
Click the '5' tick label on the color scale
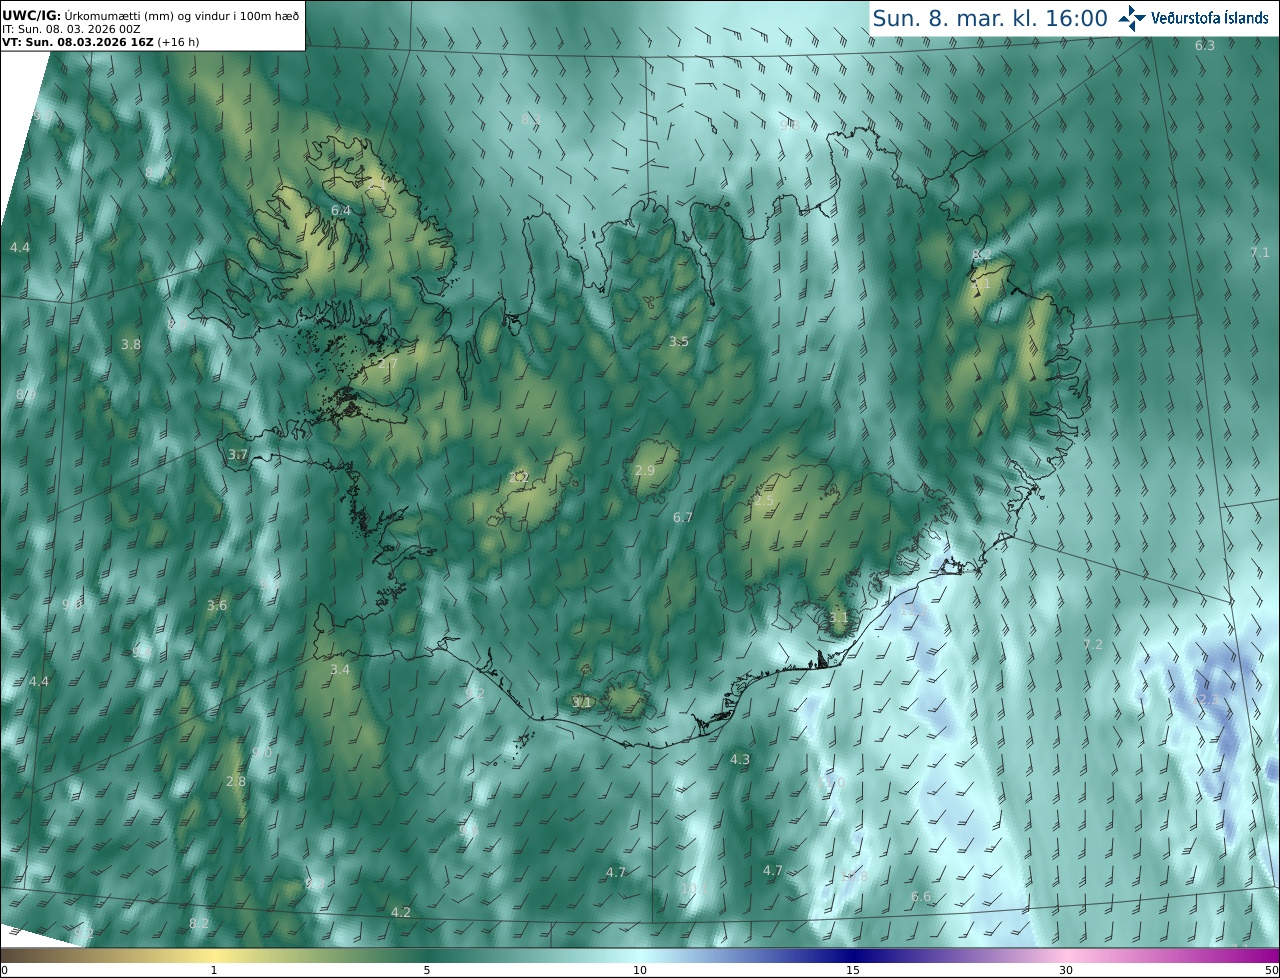(427, 970)
